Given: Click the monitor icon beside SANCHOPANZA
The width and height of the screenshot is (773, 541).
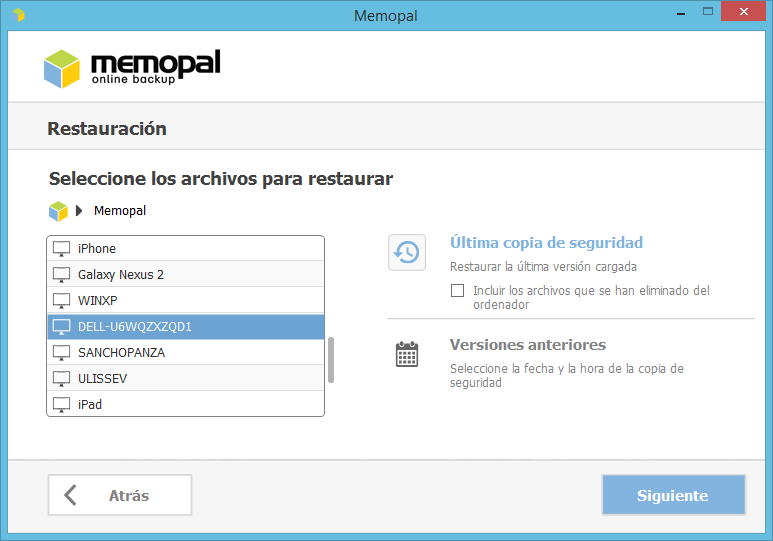Looking at the screenshot, I should pos(62,353).
